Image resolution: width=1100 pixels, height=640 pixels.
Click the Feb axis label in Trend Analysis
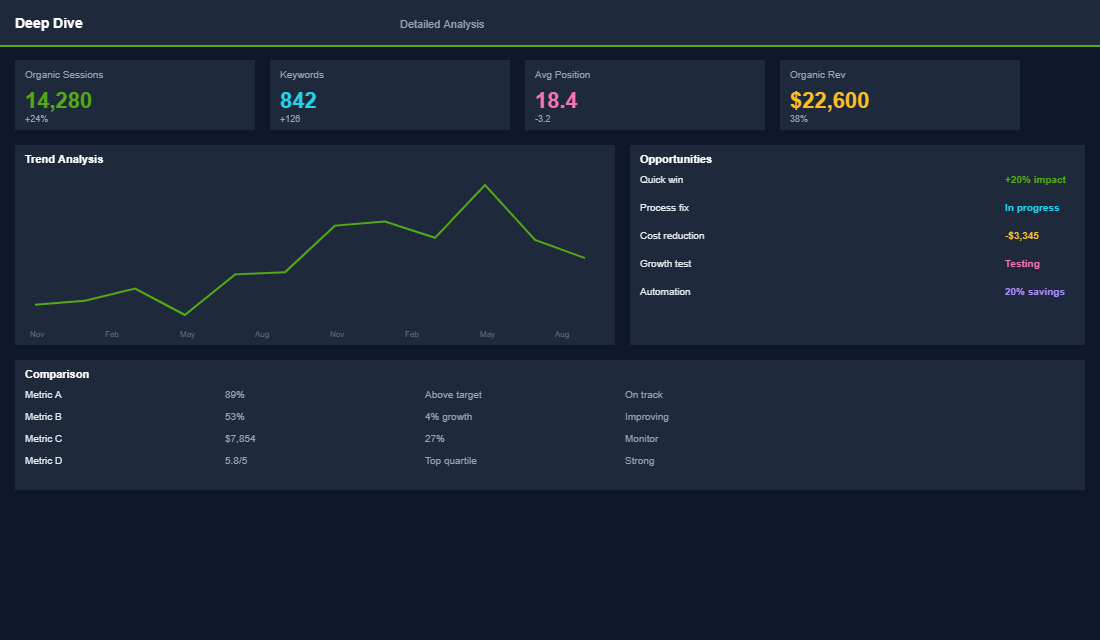[x=111, y=334]
